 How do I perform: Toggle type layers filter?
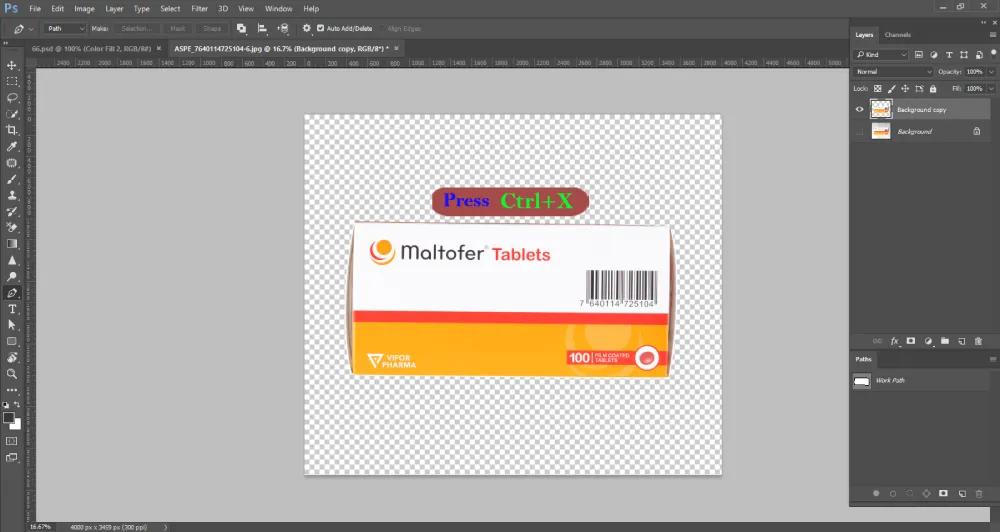[x=949, y=55]
